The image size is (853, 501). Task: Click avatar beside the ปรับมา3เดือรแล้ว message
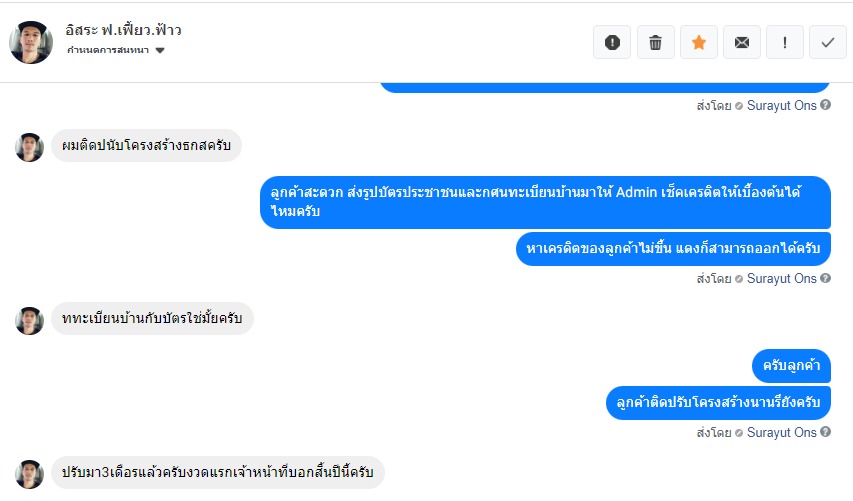[29, 474]
